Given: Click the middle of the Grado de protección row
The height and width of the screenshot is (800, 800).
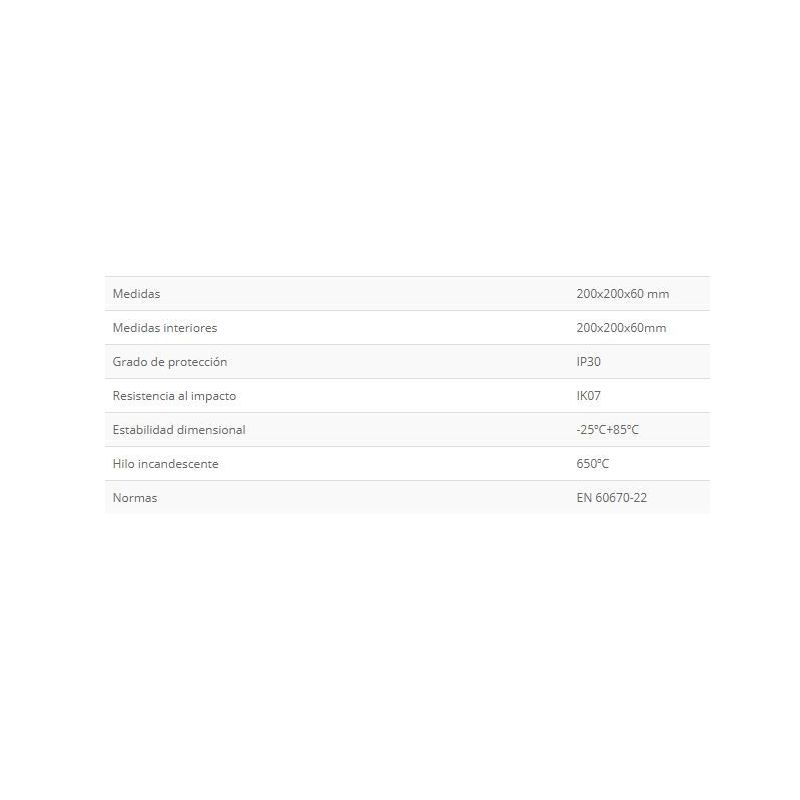Looking at the screenshot, I should pyautogui.click(x=407, y=362).
